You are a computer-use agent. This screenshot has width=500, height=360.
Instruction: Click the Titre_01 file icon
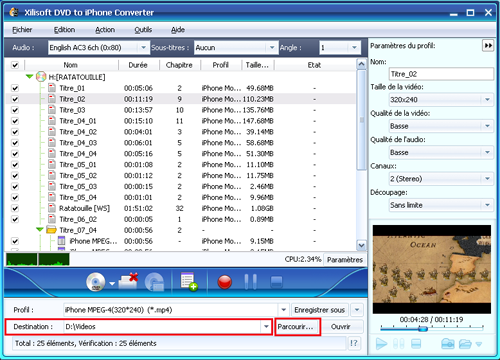[x=52, y=88]
